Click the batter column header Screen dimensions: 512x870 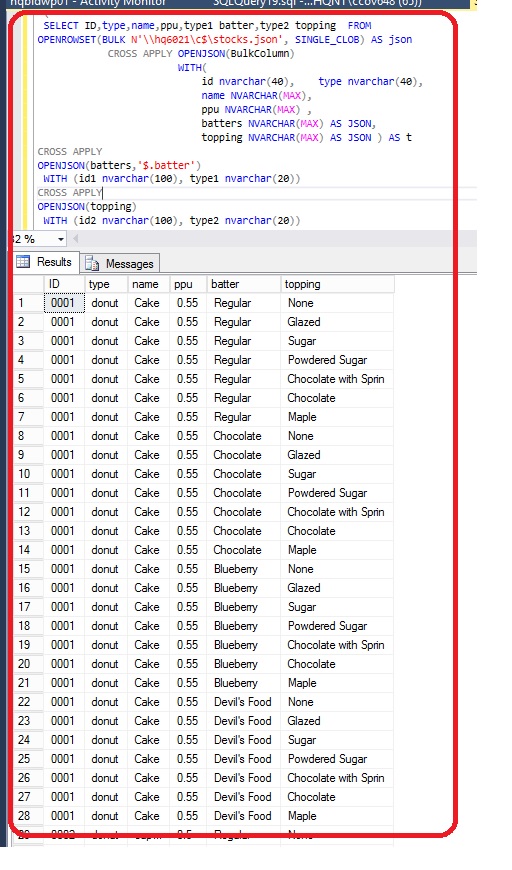tap(244, 284)
